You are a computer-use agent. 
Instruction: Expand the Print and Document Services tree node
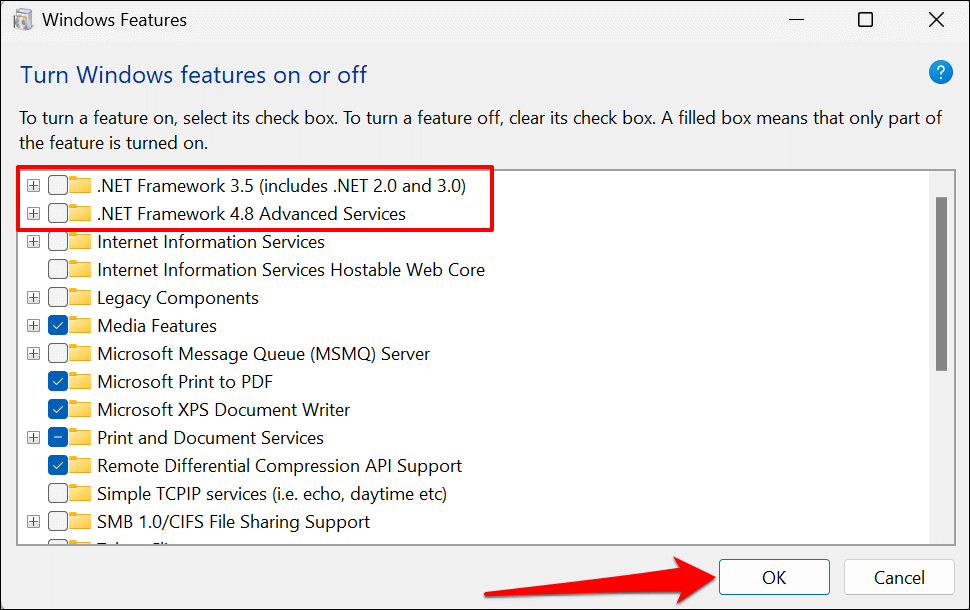click(34, 438)
